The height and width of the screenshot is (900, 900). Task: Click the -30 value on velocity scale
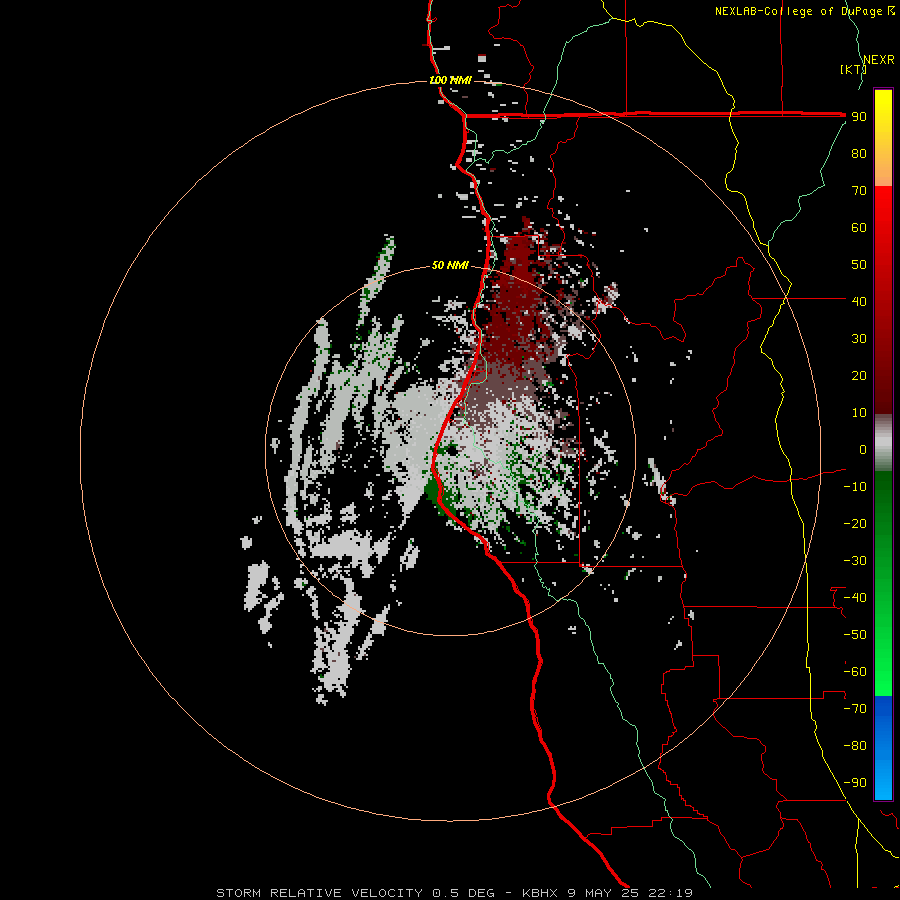point(855,561)
